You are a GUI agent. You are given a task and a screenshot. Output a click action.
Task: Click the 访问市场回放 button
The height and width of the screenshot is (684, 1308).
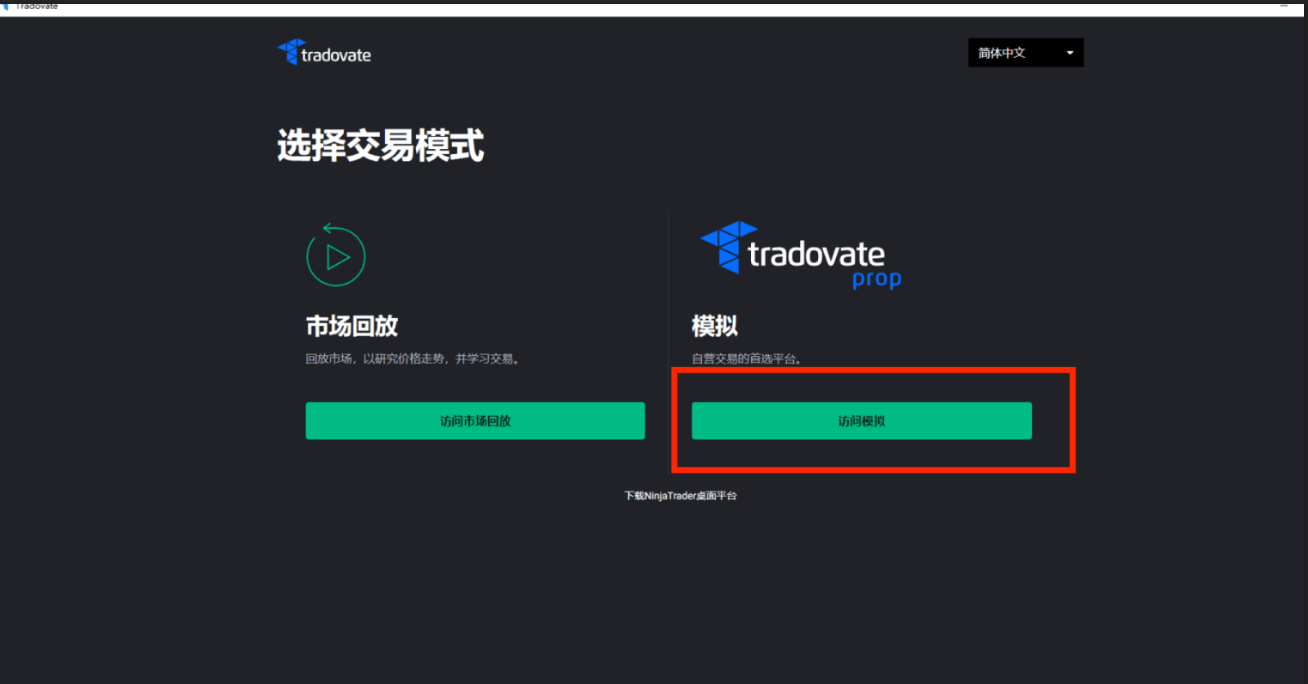pos(475,420)
